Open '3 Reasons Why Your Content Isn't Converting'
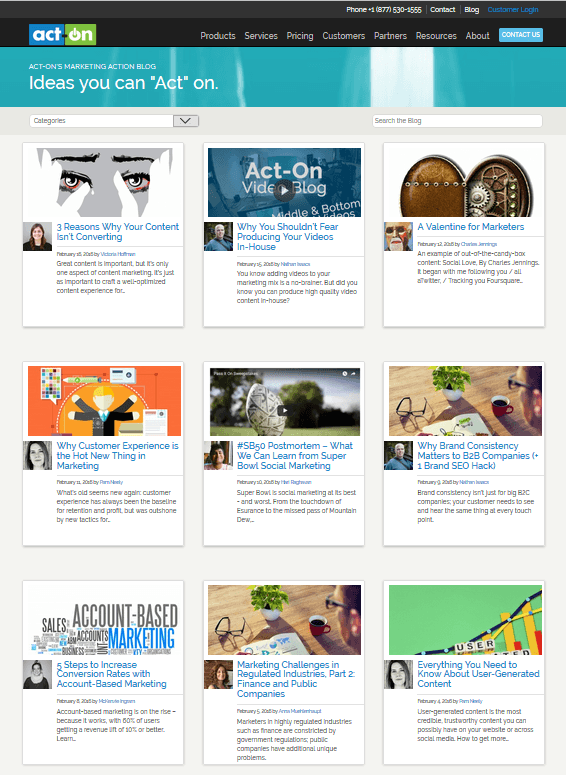The height and width of the screenshot is (775, 566). [118, 231]
